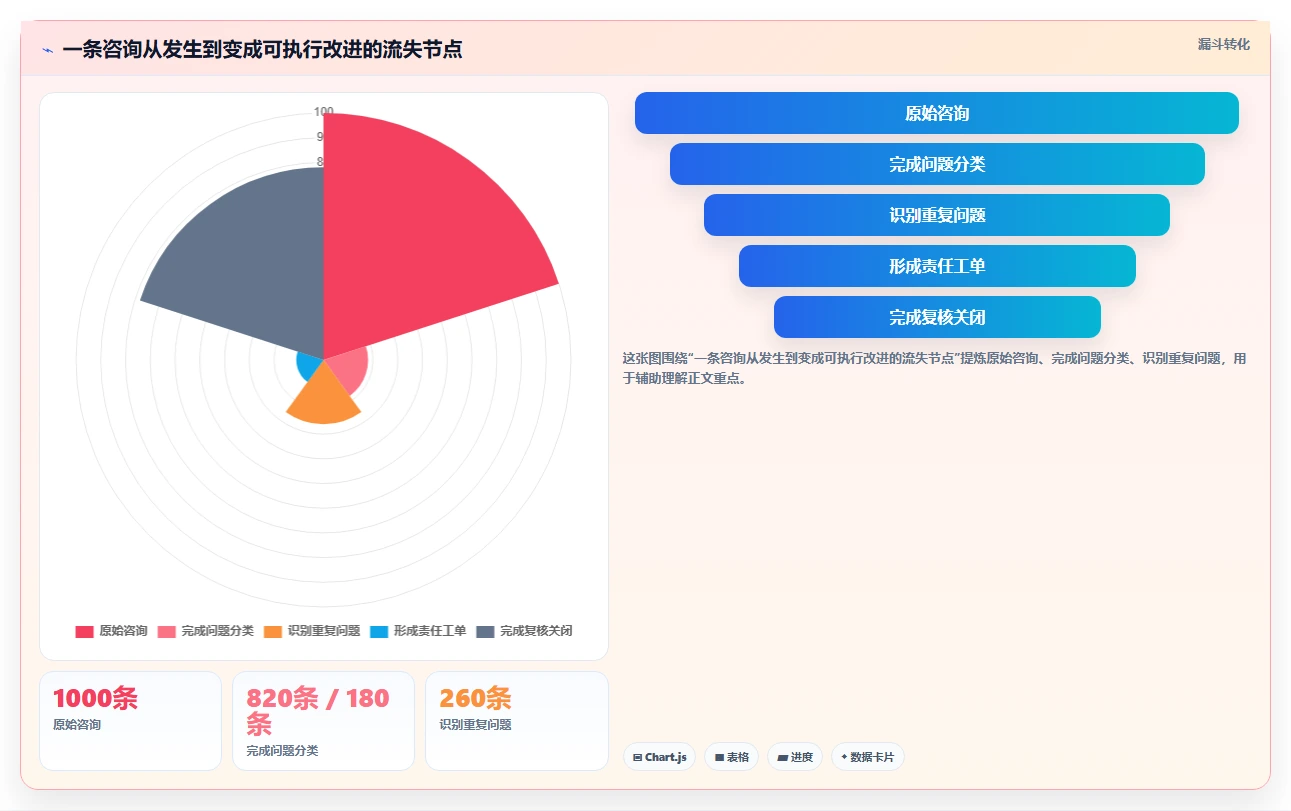The image size is (1291, 811).
Task: Click the lightning icon beside the title
Action: click(48, 50)
